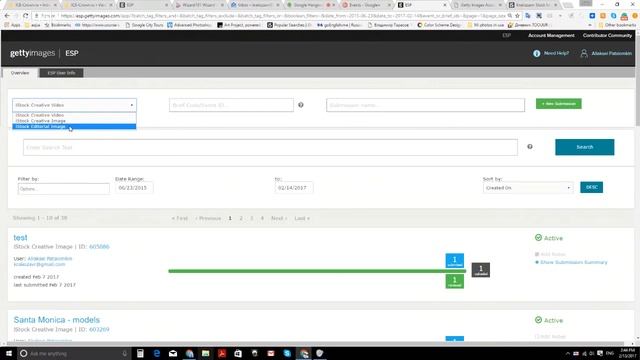Click the gettyimages ESP logo
This screenshot has height=360, width=640.
(x=44, y=53)
